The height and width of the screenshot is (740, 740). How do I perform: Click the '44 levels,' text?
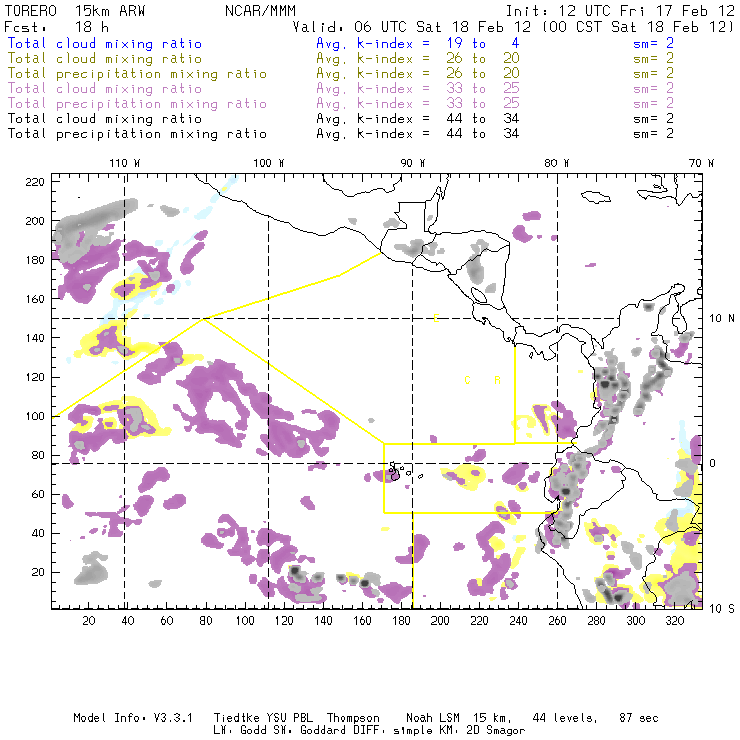(x=565, y=718)
